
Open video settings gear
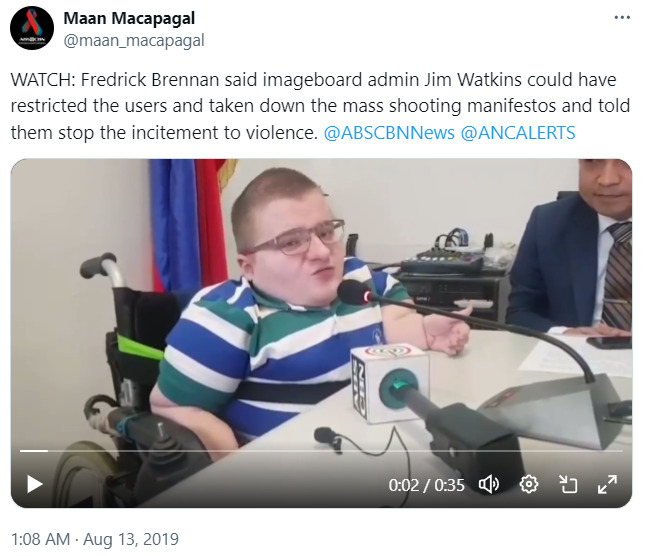529,484
